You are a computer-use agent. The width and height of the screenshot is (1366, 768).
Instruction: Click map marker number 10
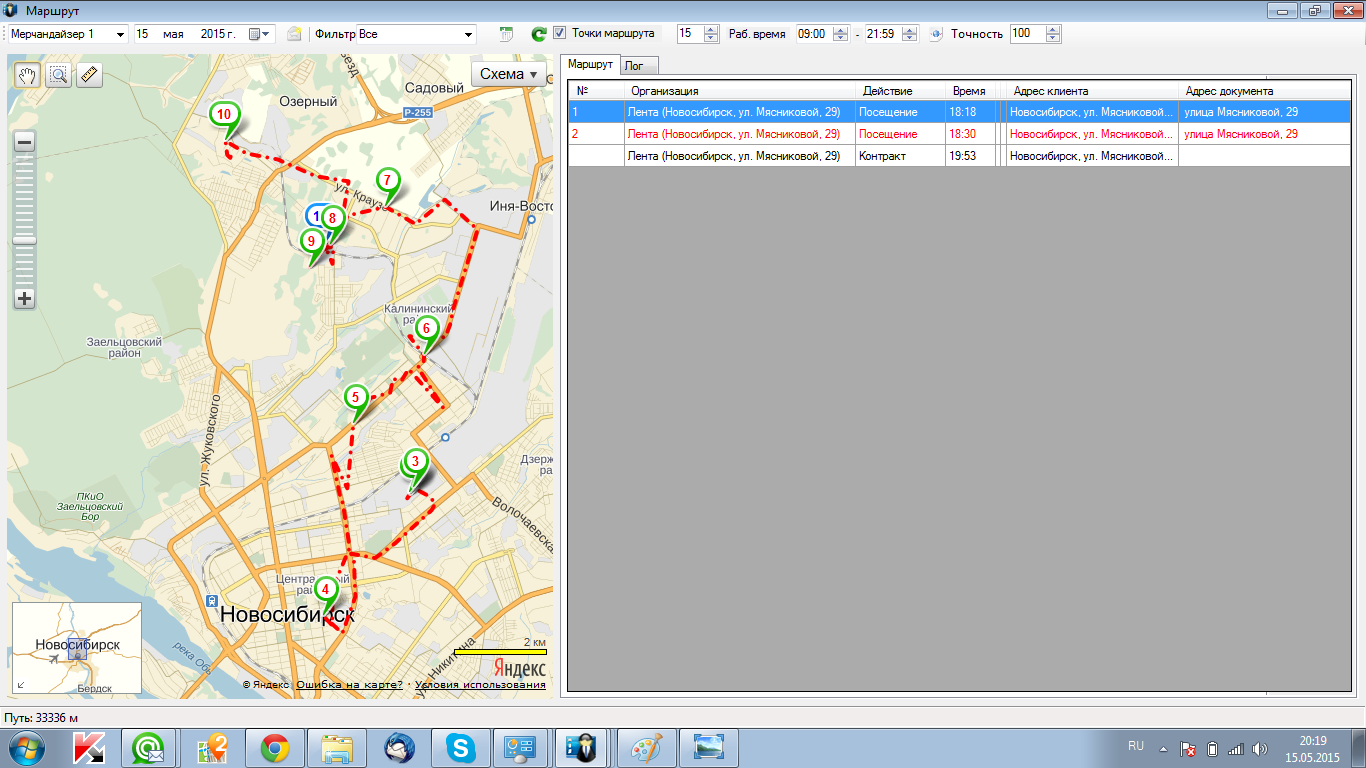225,116
